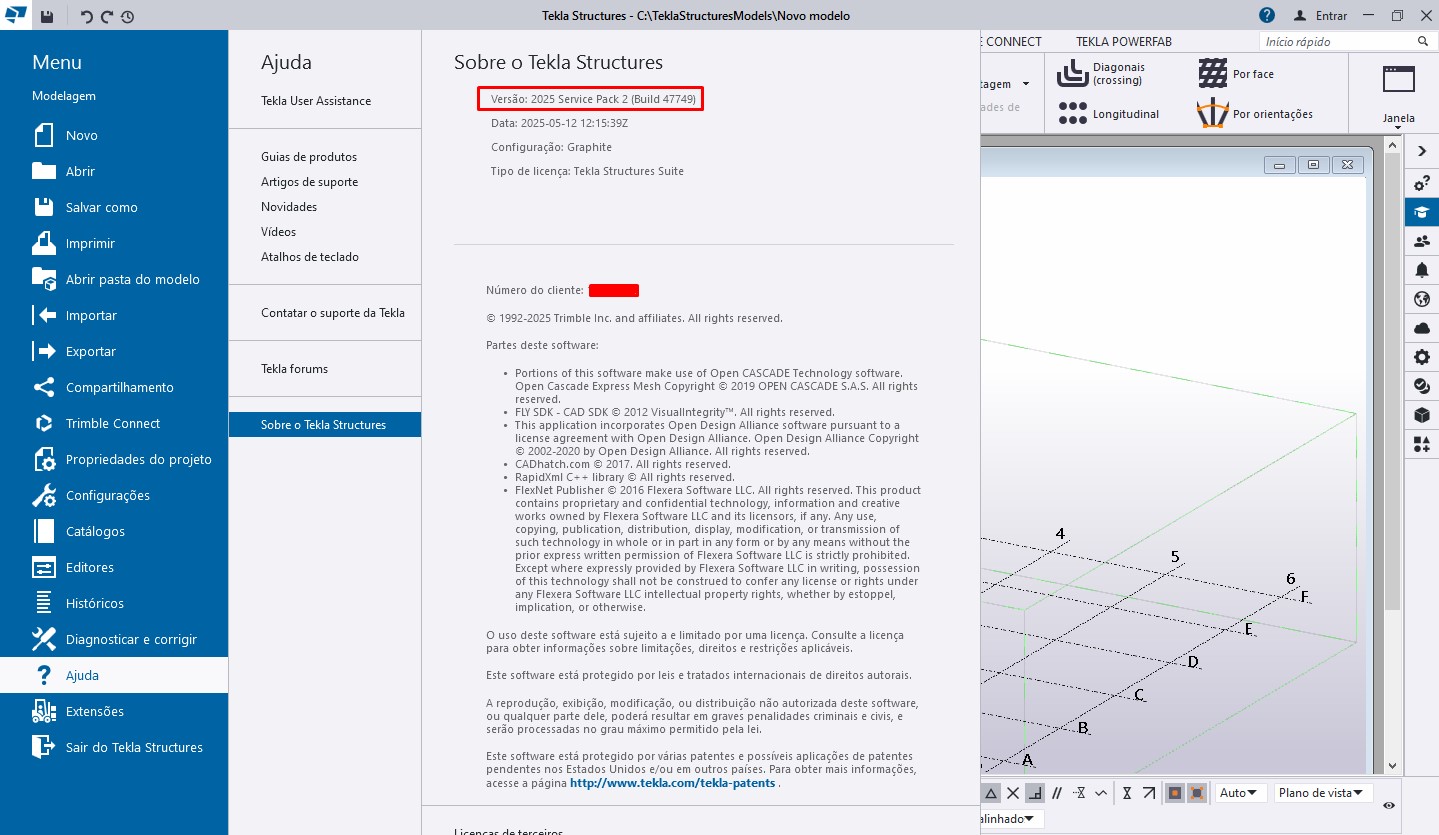The height and width of the screenshot is (835, 1439).
Task: Click the redo arrow icon
Action: click(107, 16)
